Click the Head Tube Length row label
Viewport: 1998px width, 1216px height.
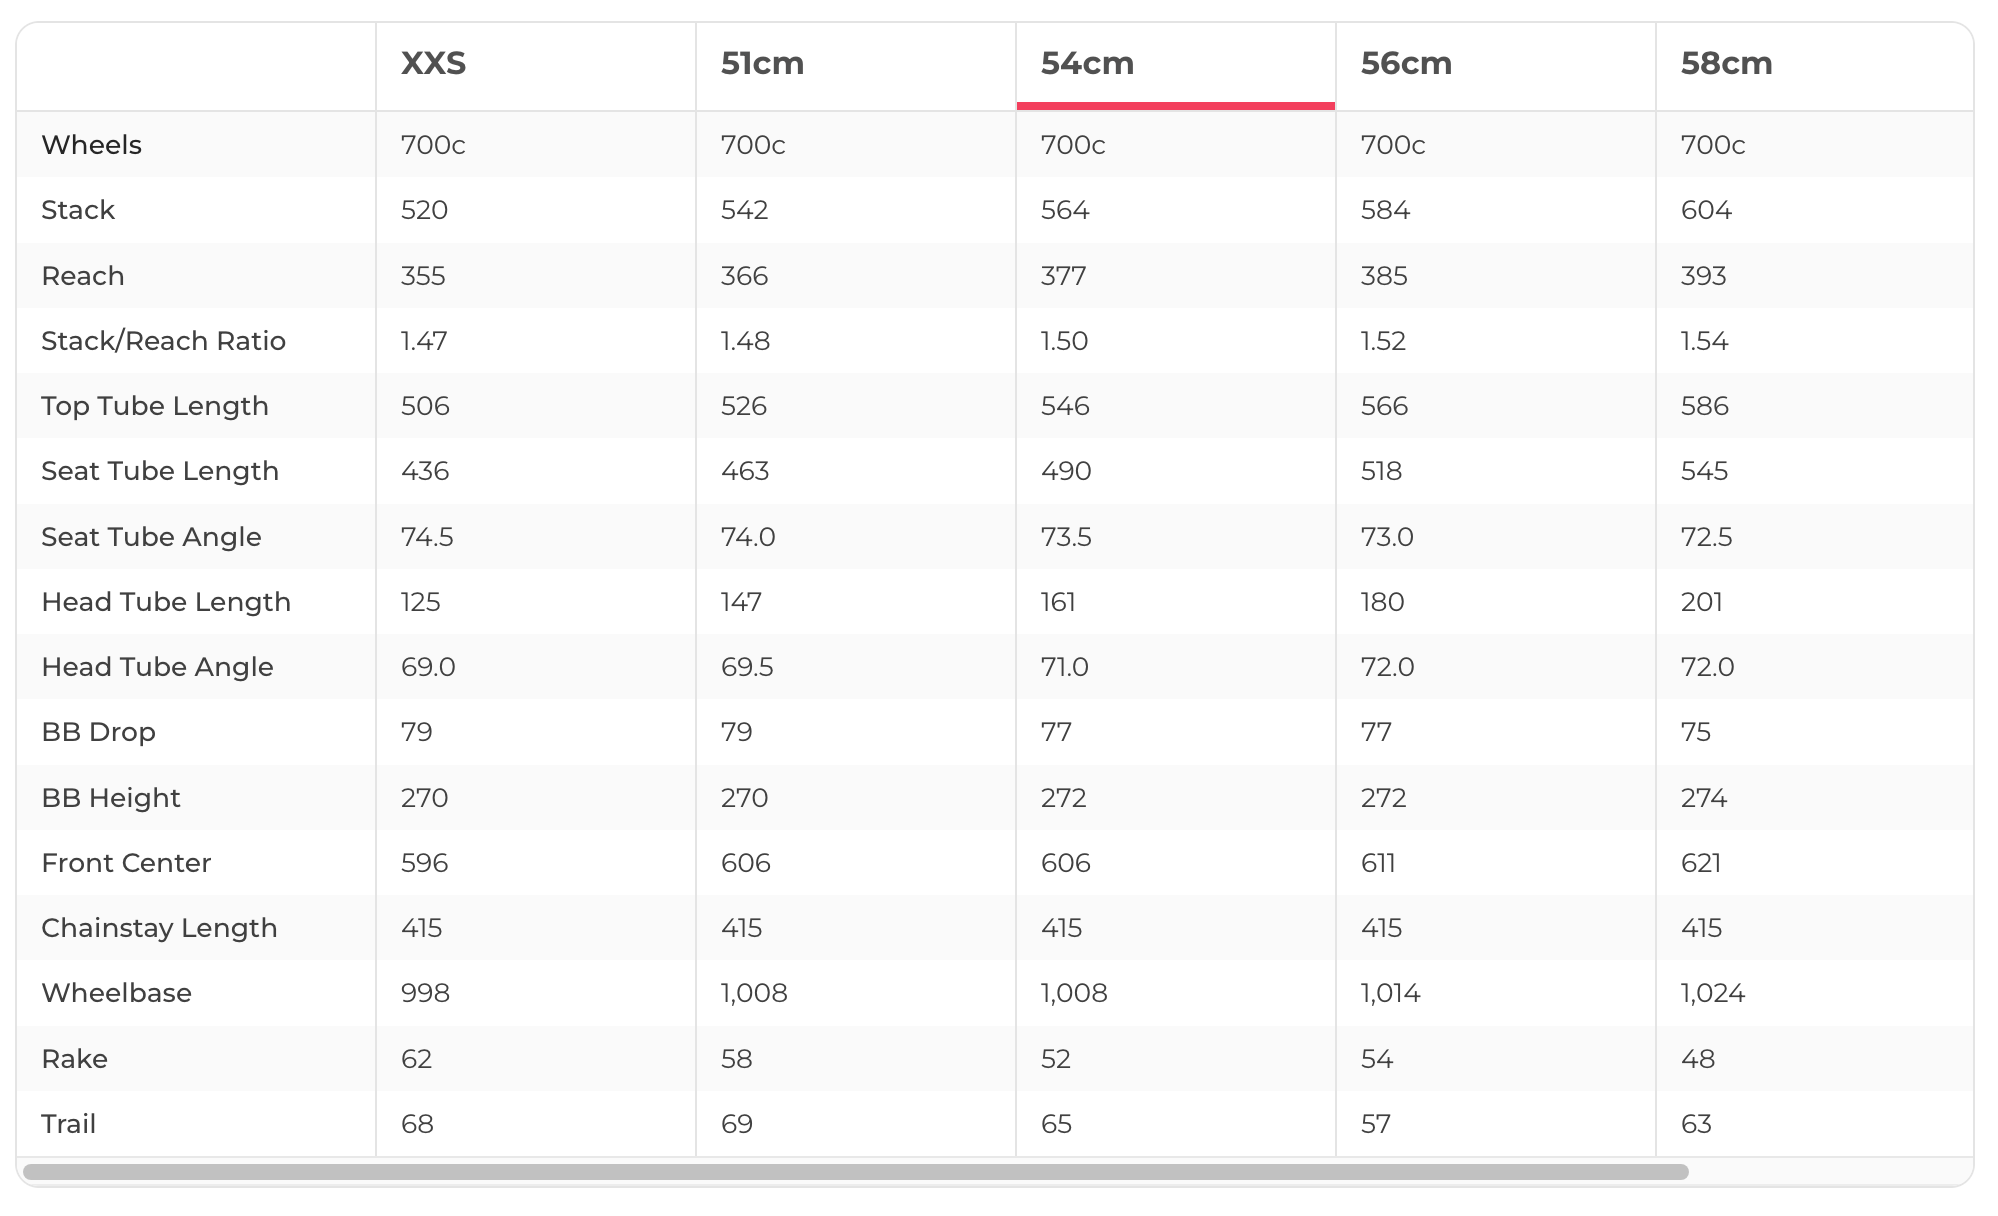click(166, 602)
